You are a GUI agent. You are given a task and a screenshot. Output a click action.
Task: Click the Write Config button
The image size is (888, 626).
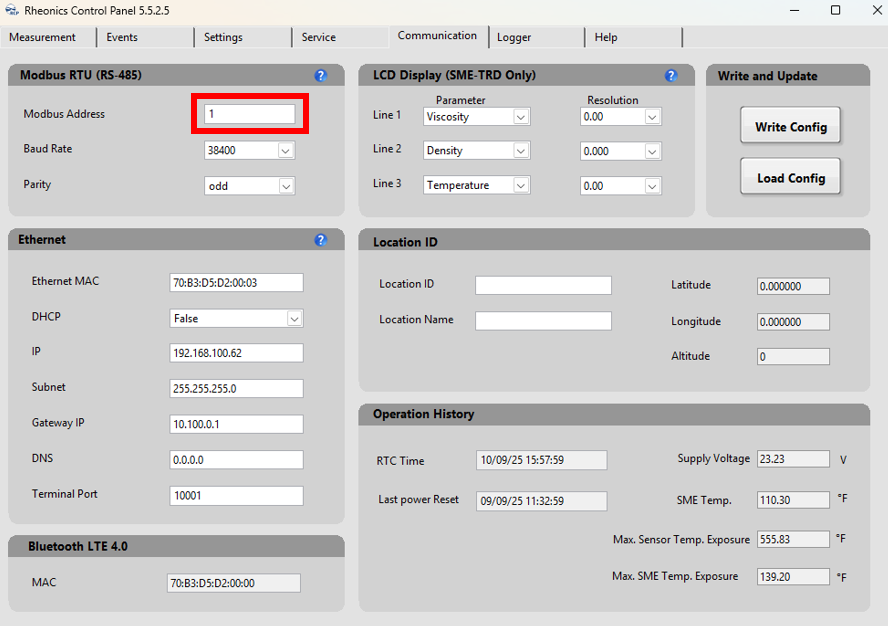790,125
